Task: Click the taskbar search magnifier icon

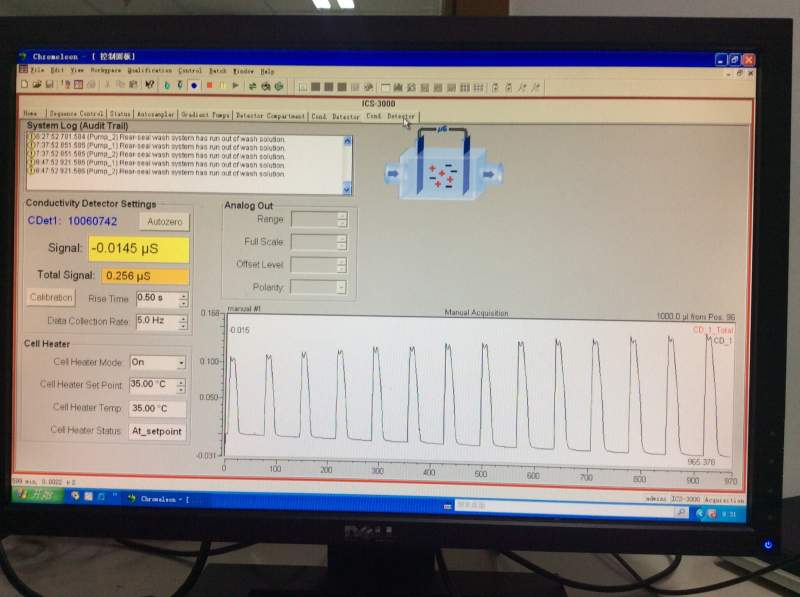Action: [681, 511]
